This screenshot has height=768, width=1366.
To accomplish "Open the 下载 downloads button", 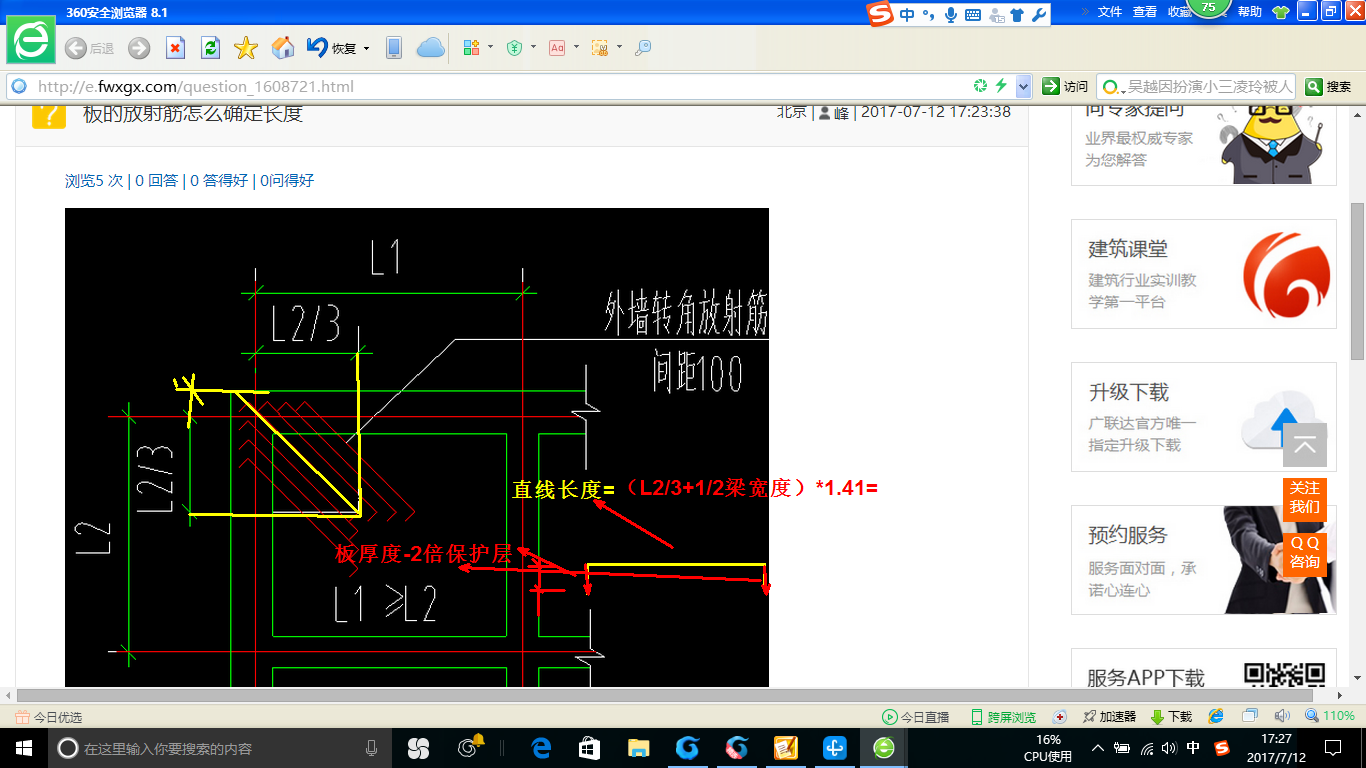I will click(1171, 717).
